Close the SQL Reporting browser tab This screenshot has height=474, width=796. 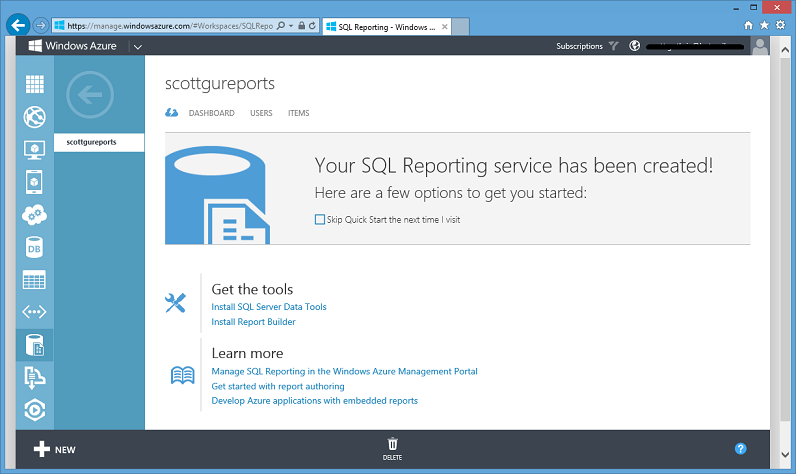point(445,27)
